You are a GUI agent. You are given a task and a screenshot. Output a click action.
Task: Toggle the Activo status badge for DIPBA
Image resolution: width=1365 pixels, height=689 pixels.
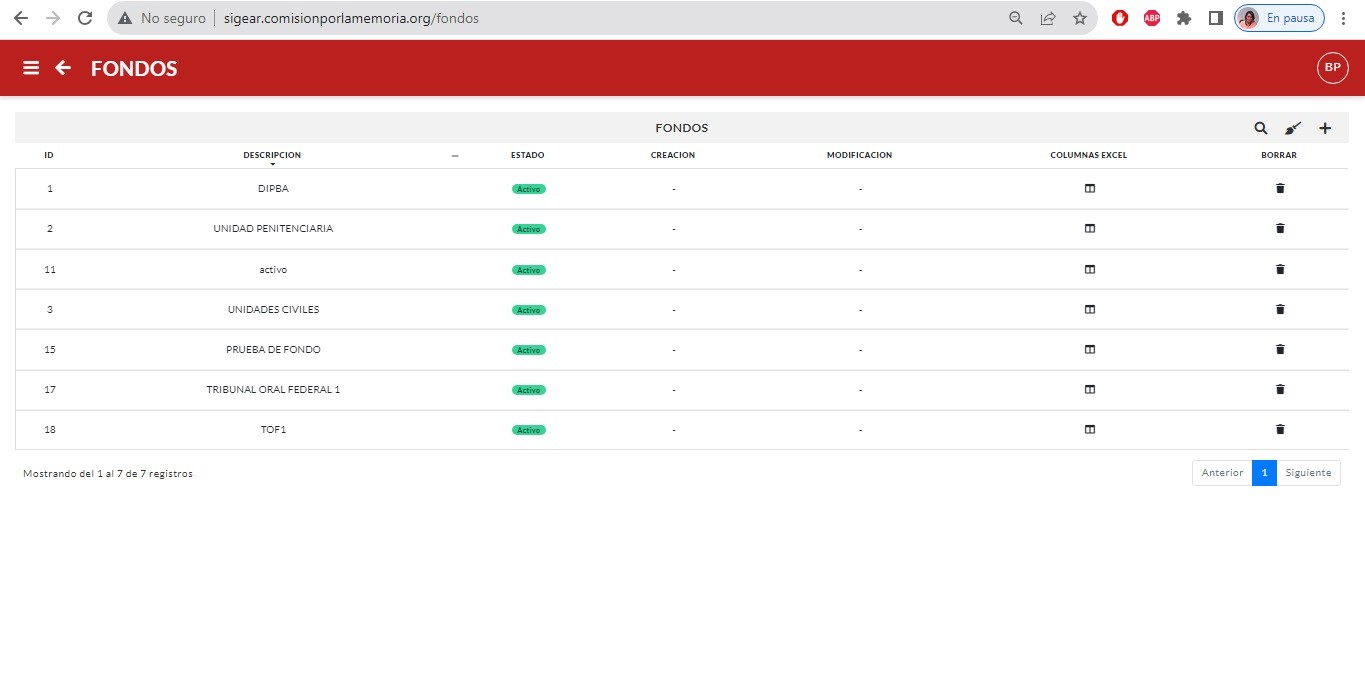[x=528, y=189]
